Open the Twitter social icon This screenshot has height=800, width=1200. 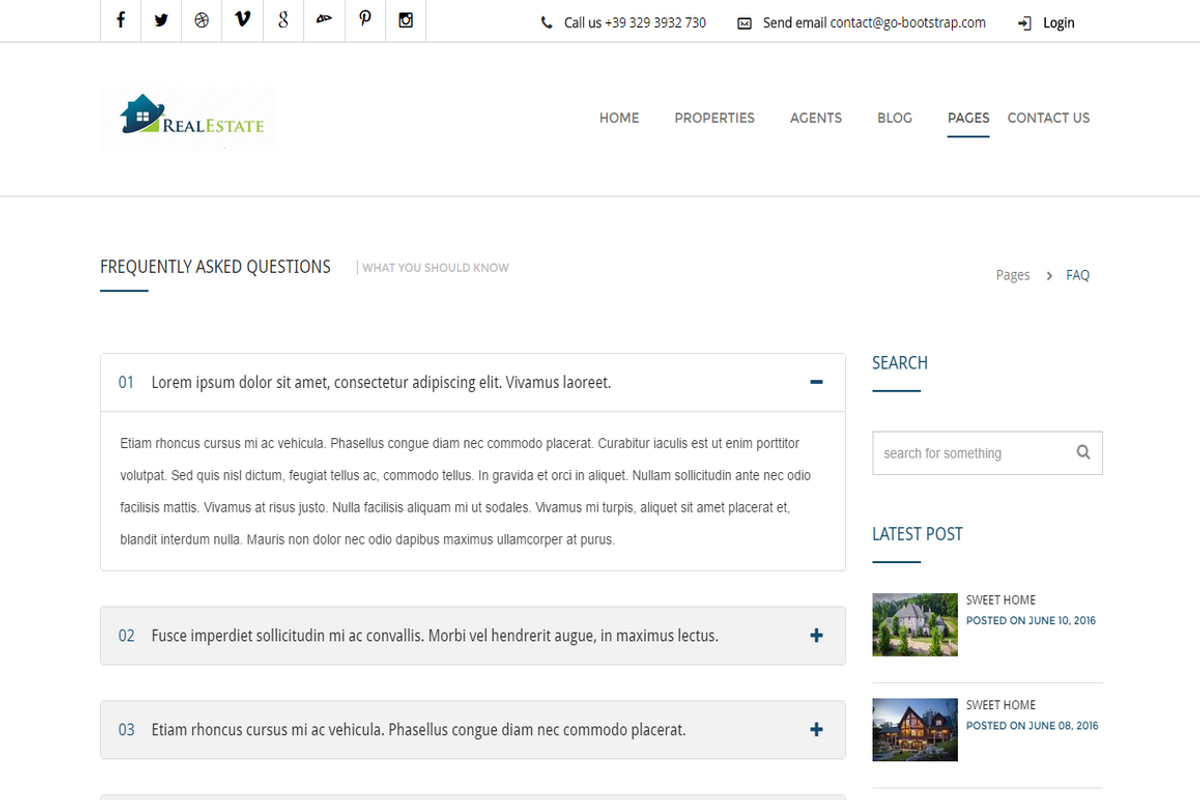(161, 20)
